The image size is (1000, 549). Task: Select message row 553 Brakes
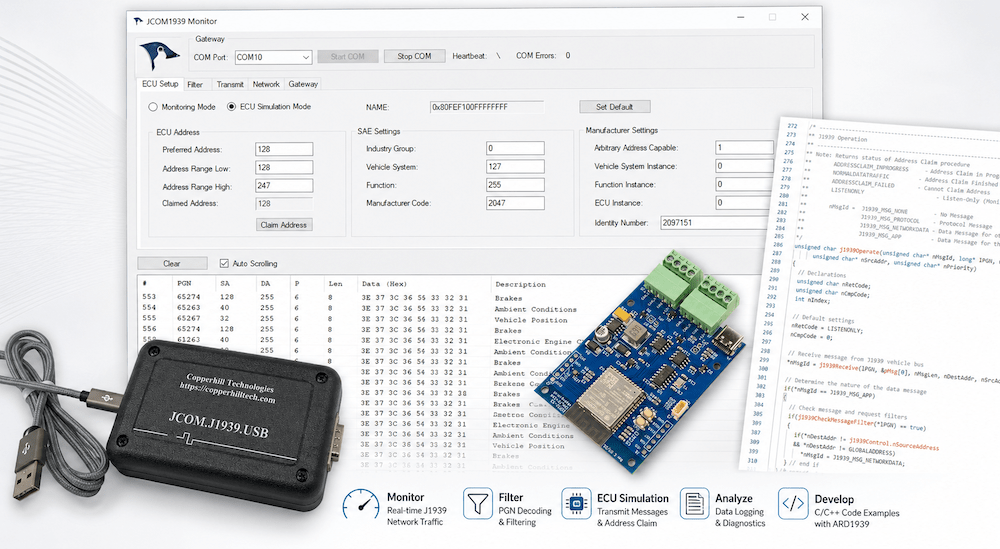click(x=332, y=298)
